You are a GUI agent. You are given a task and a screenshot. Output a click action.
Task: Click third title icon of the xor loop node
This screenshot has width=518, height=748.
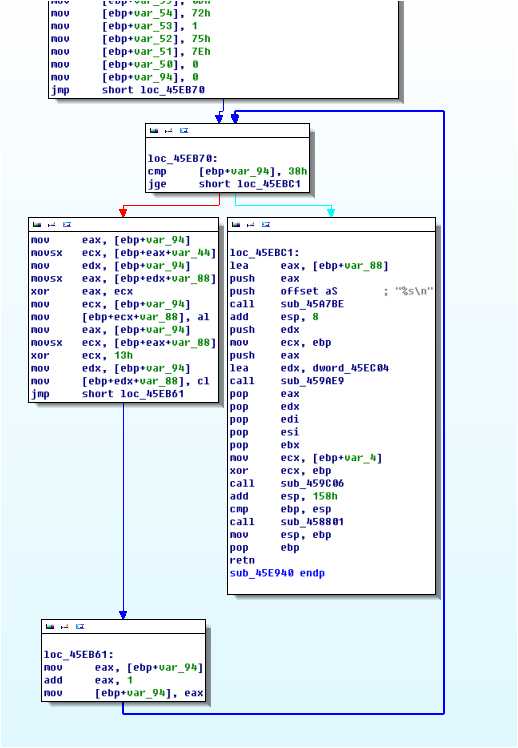[x=67, y=224]
